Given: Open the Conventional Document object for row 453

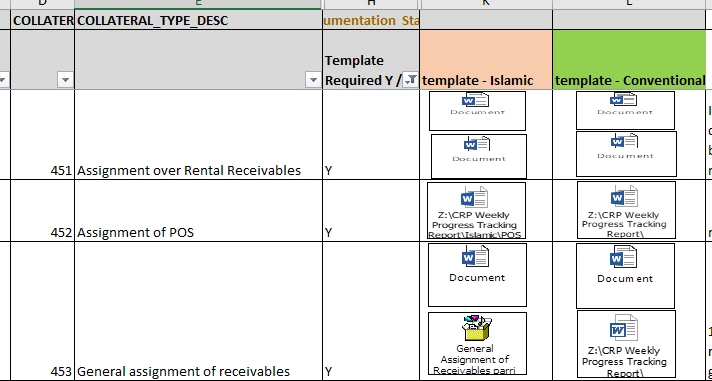Looking at the screenshot, I should [x=625, y=276].
